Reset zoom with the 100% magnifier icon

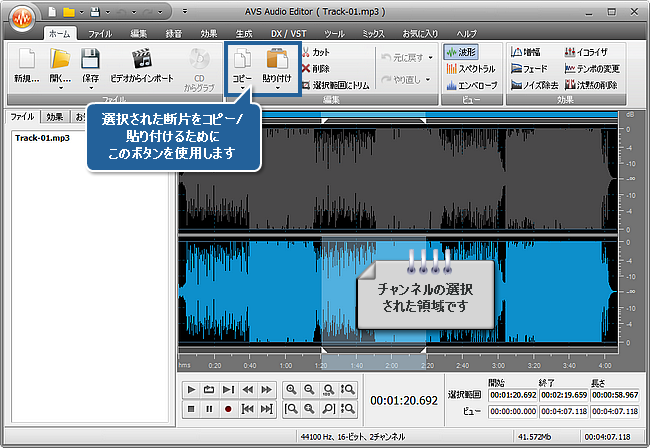pyautogui.click(x=329, y=390)
